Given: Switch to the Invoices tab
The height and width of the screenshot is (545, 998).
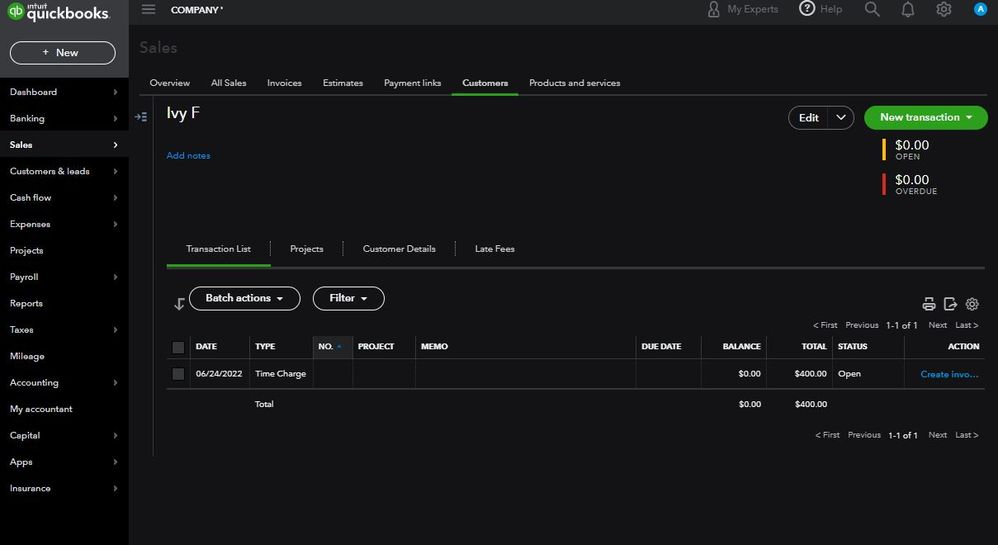Looking at the screenshot, I should coord(284,83).
